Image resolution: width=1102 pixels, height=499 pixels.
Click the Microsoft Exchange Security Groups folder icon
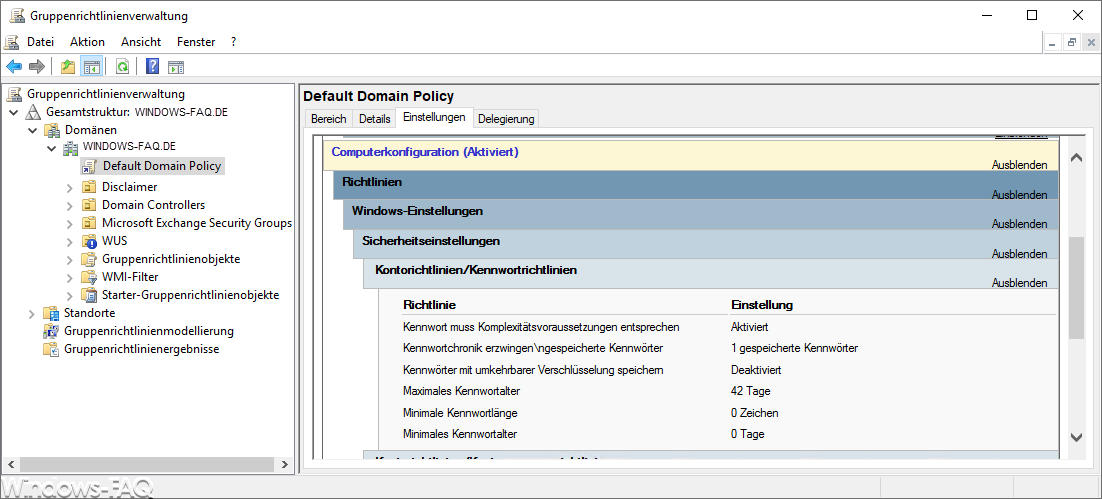(x=89, y=223)
